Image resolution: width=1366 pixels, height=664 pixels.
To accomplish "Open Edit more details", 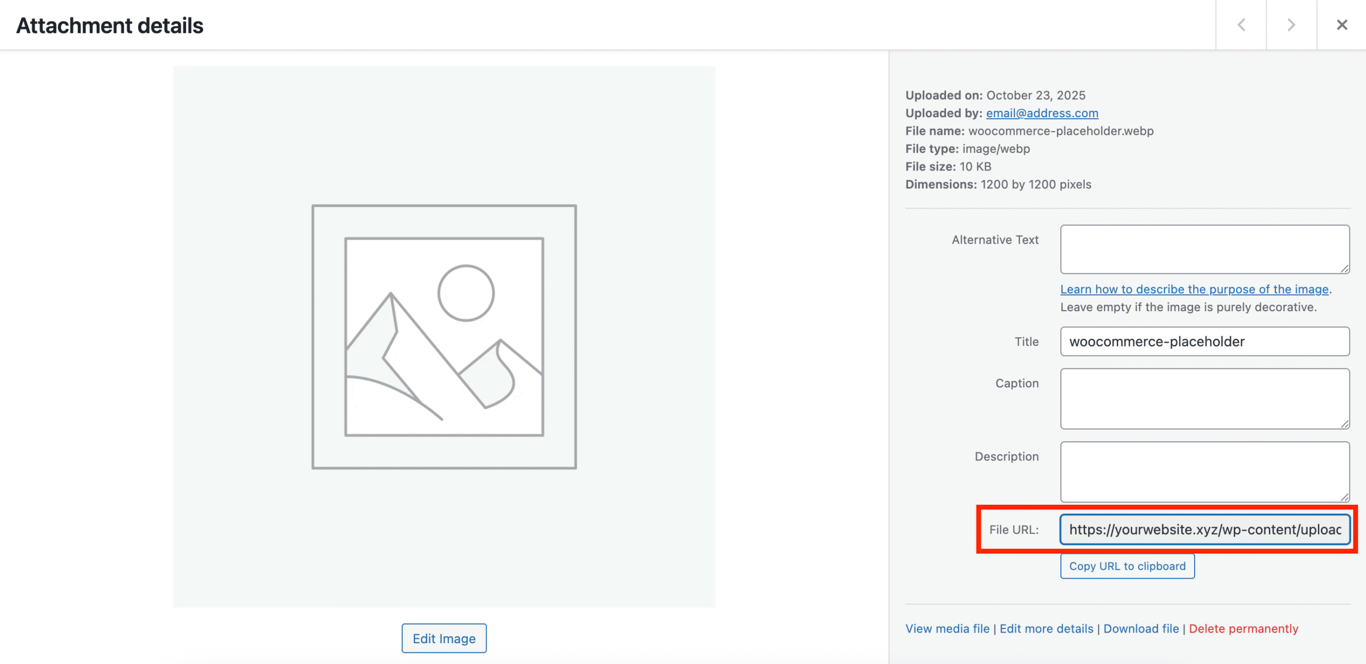I will 1046,628.
